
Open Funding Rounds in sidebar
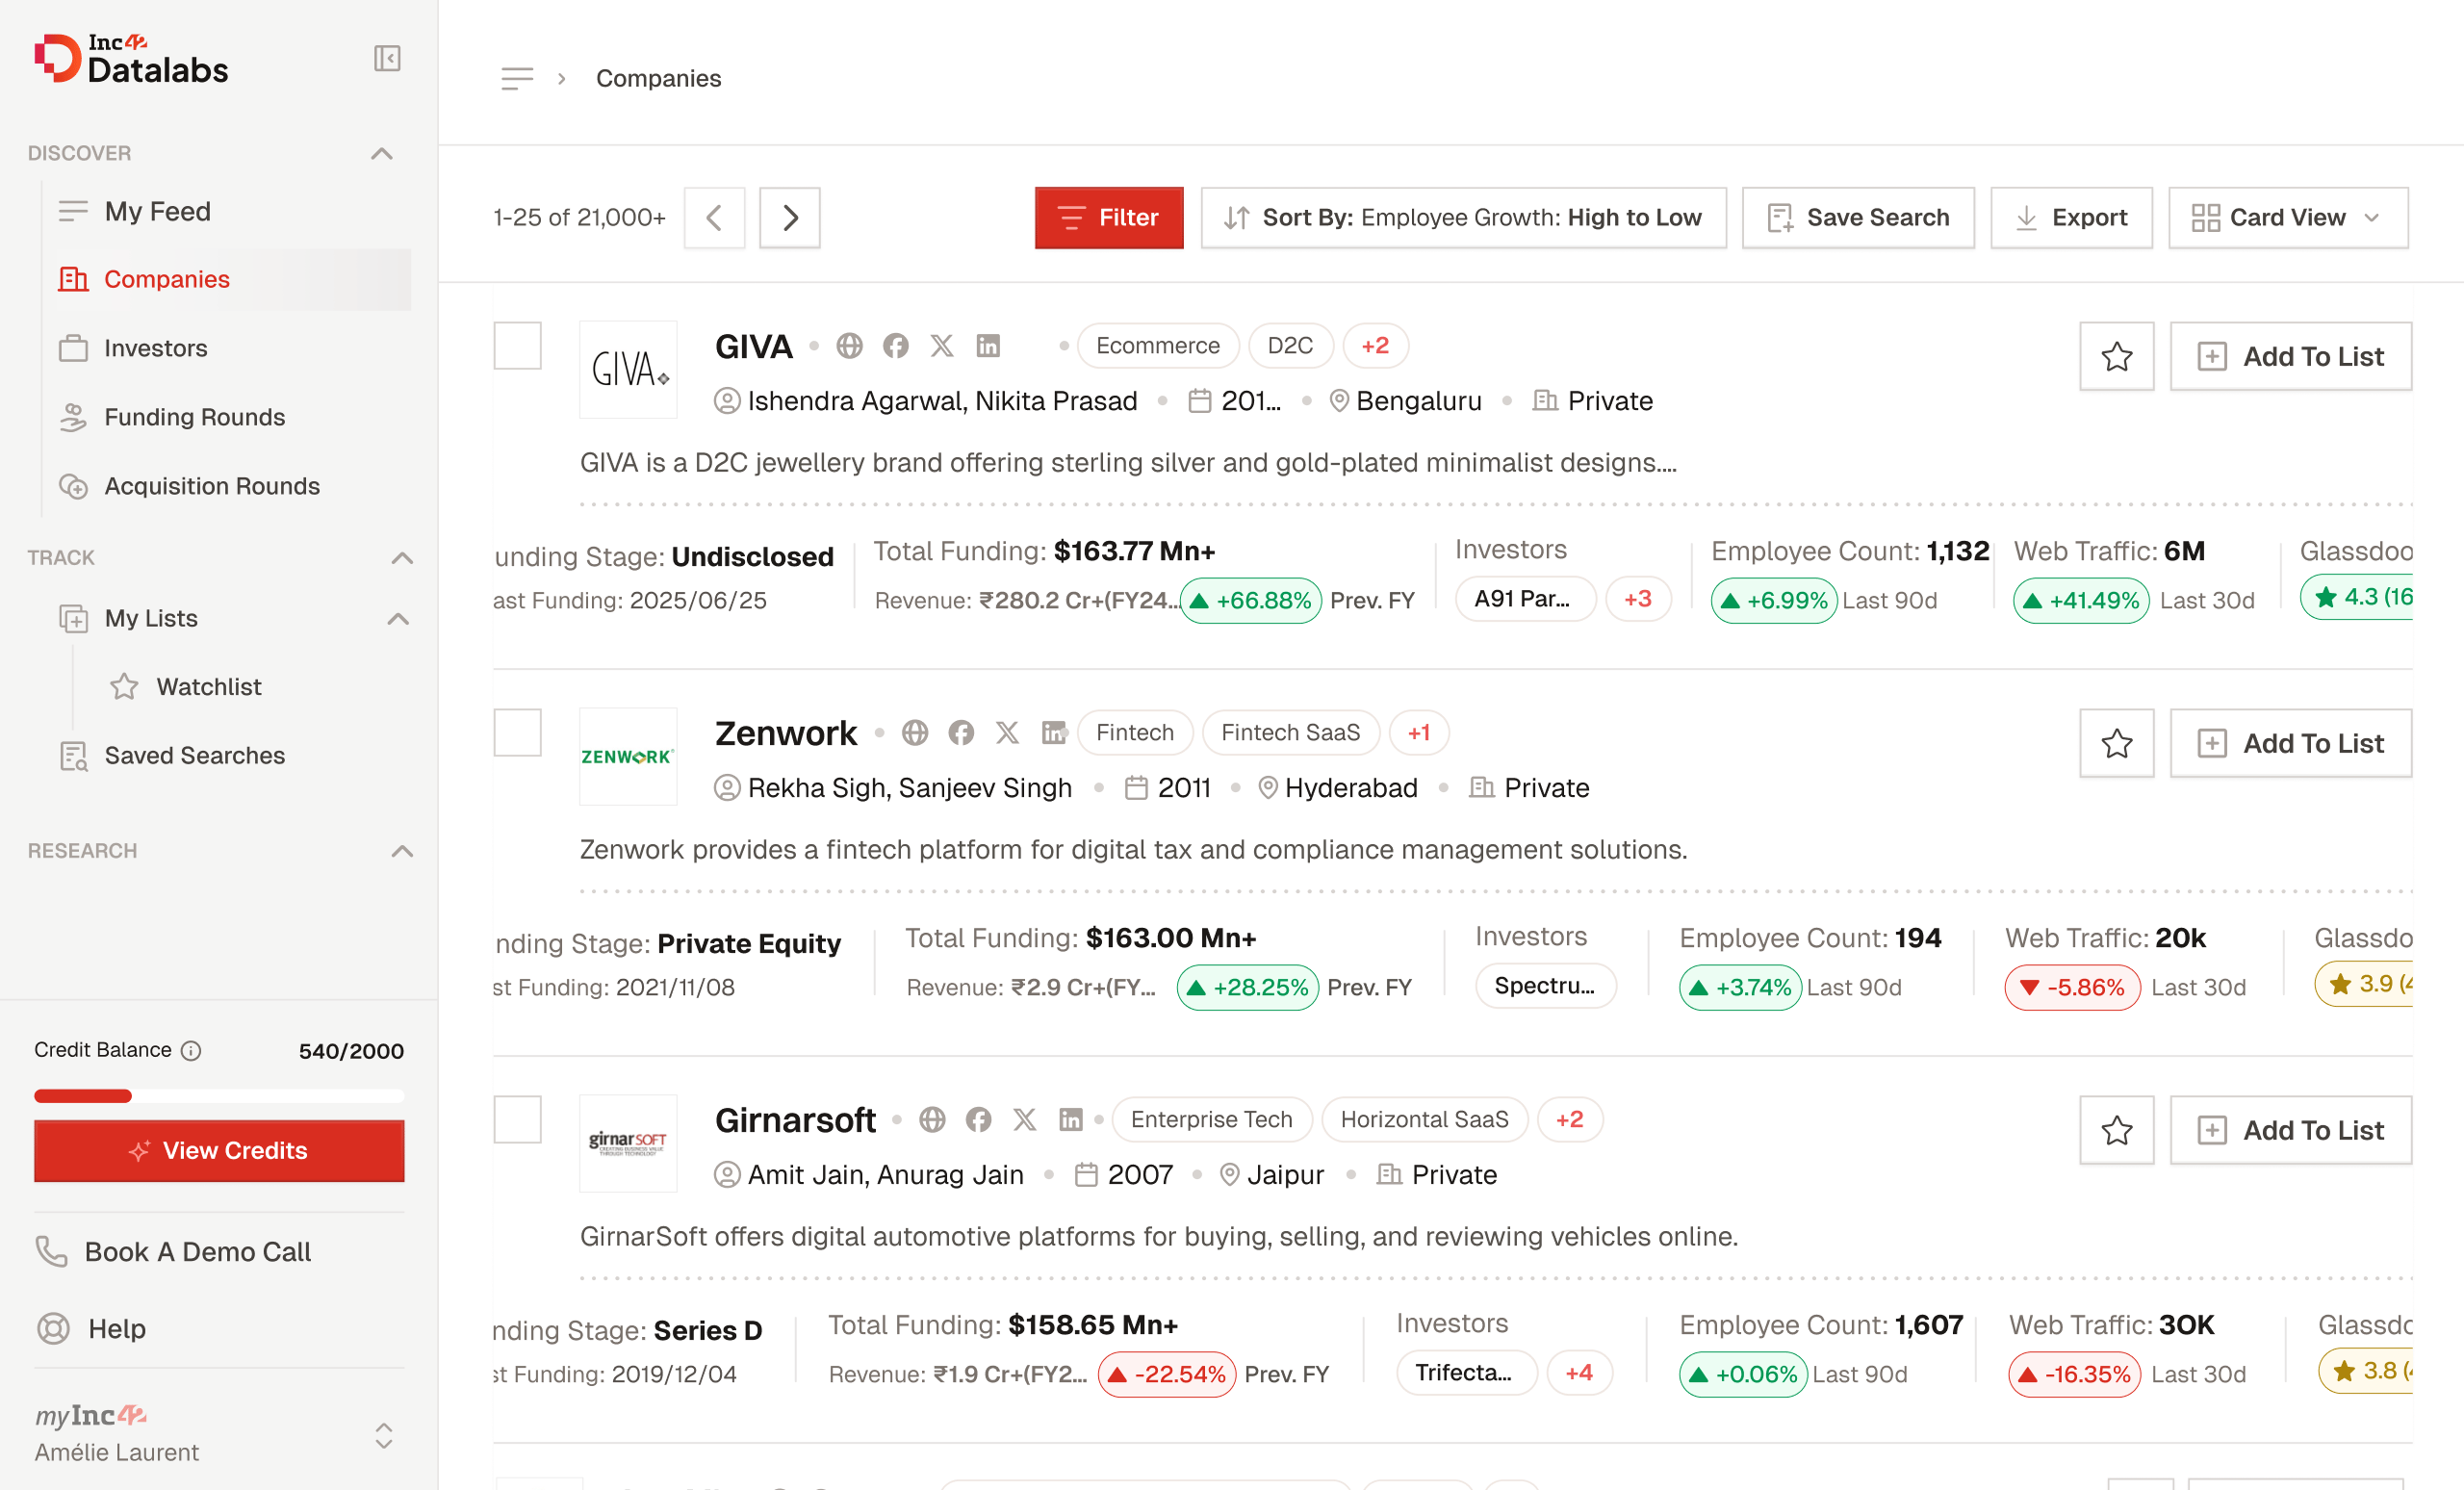194,417
